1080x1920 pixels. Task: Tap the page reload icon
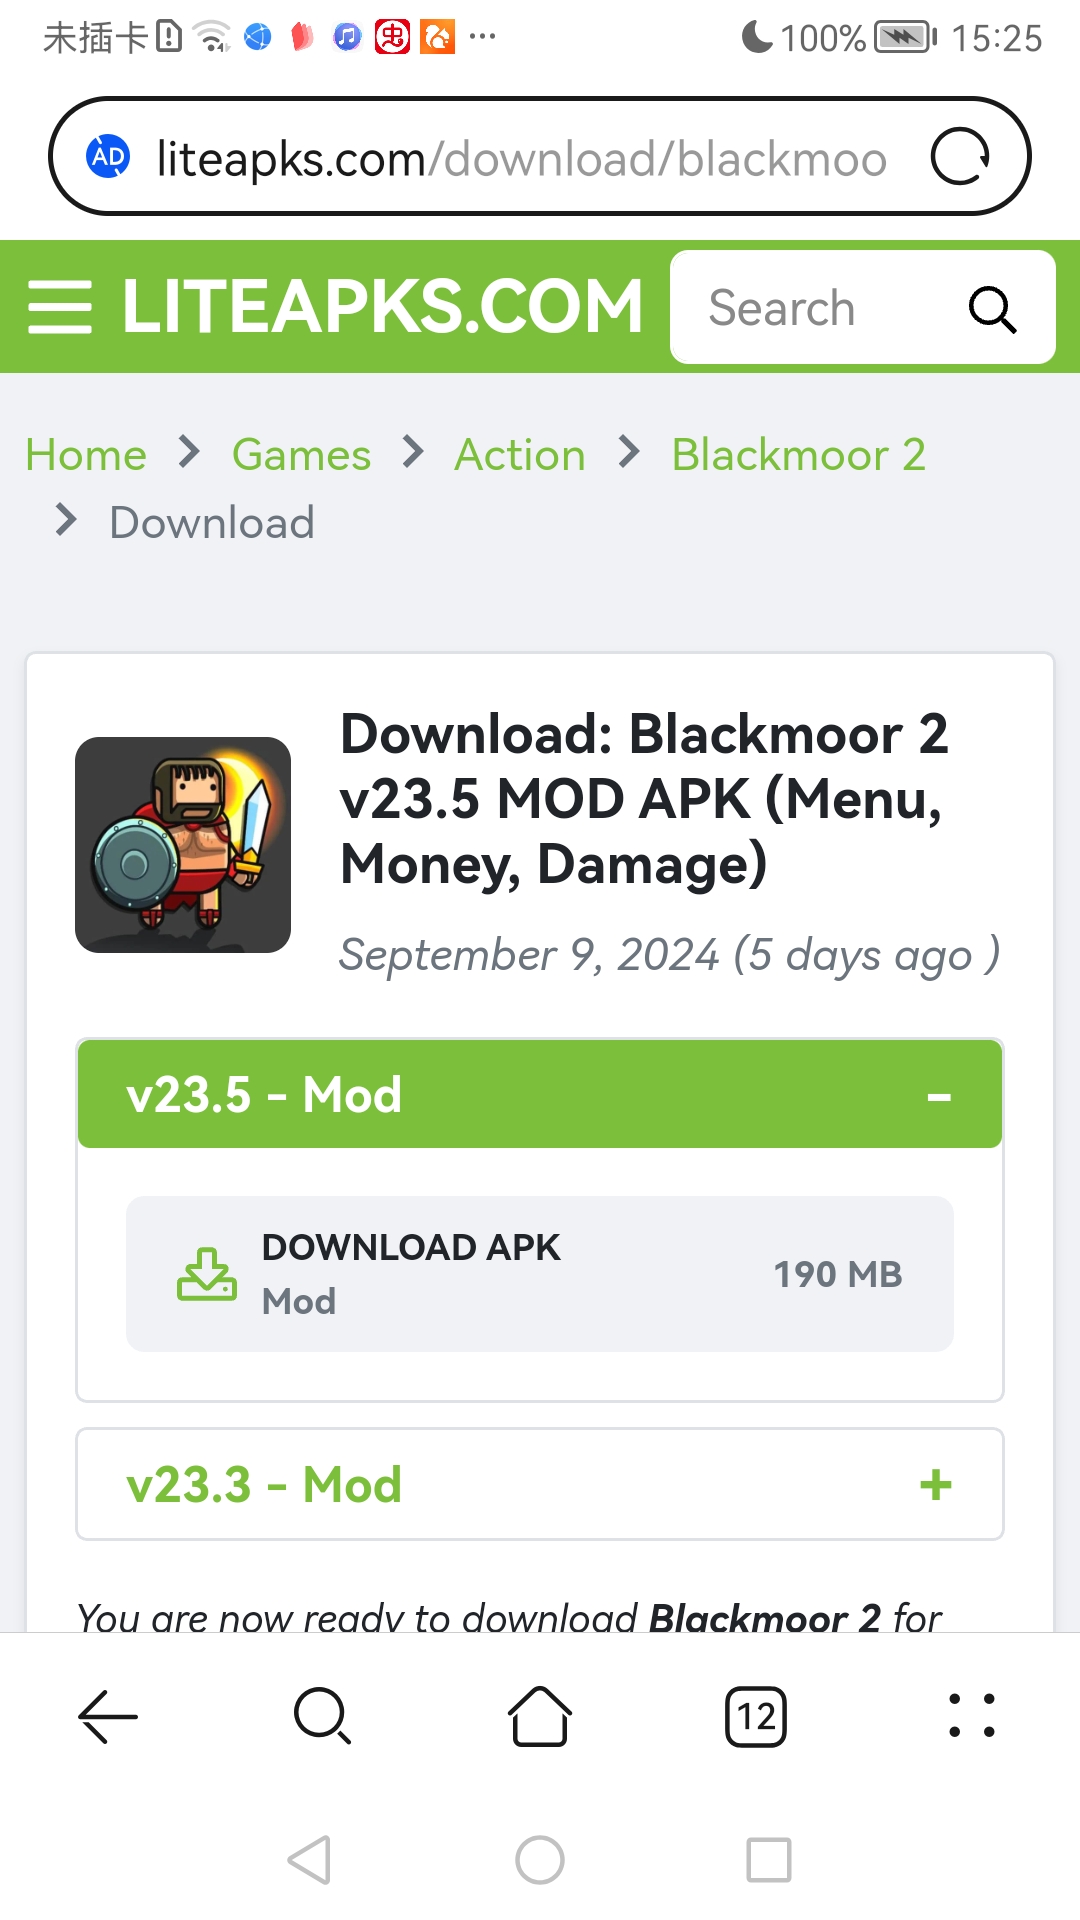[960, 157]
